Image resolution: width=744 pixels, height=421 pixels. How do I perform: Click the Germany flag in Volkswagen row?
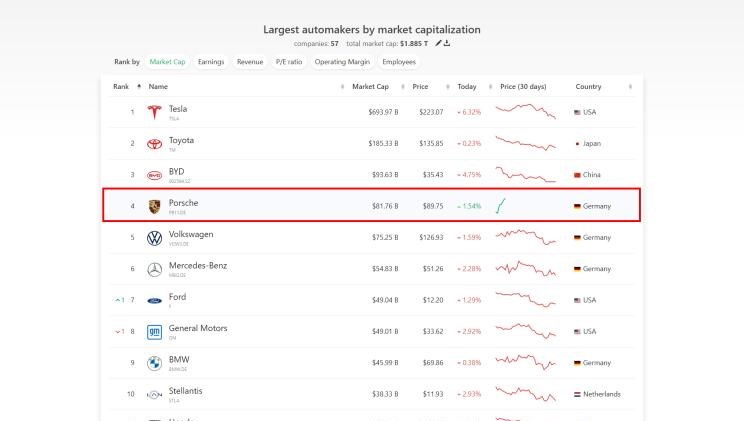point(577,238)
